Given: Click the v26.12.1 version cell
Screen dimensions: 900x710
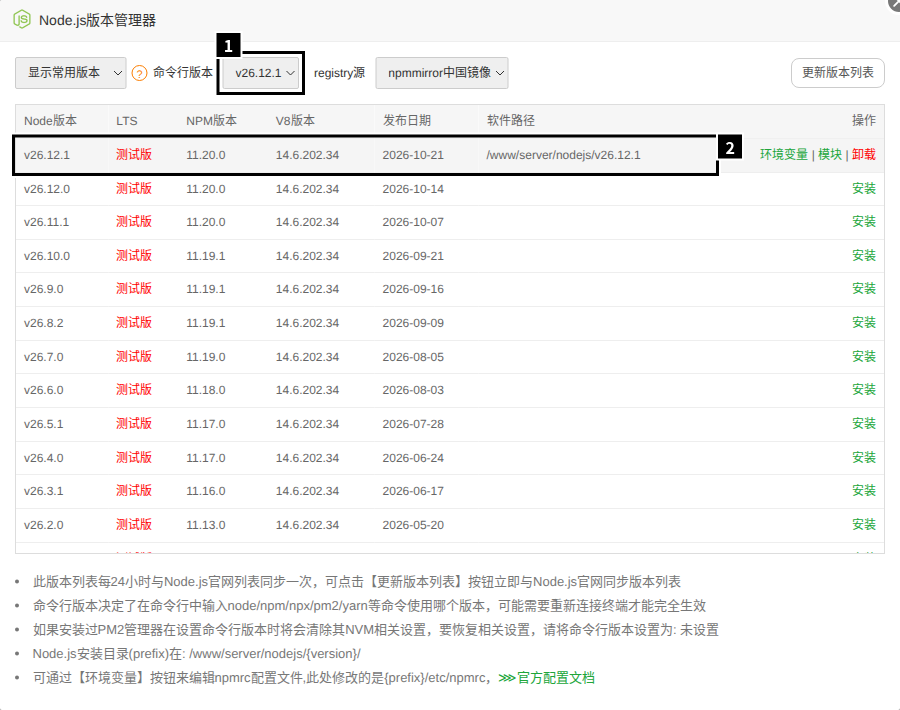Looking at the screenshot, I should click(x=46, y=155).
